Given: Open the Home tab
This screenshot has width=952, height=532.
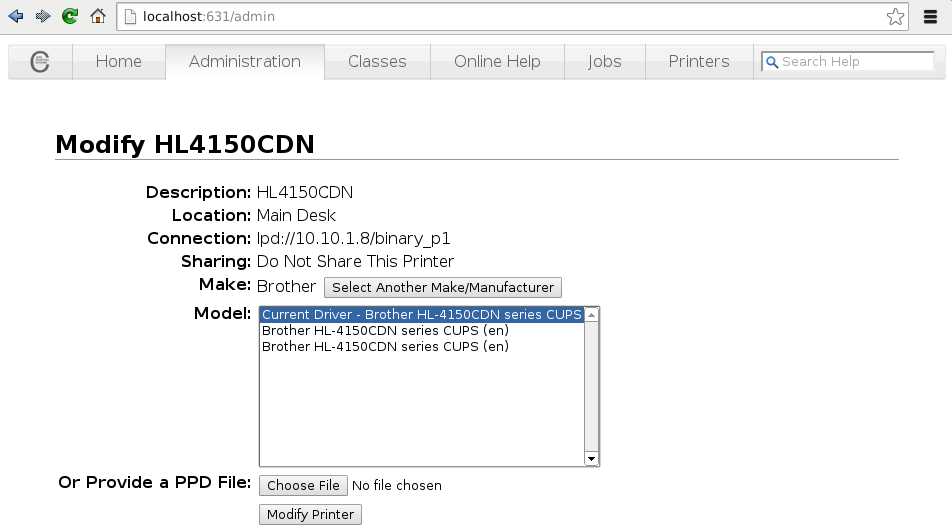Looking at the screenshot, I should (118, 61).
